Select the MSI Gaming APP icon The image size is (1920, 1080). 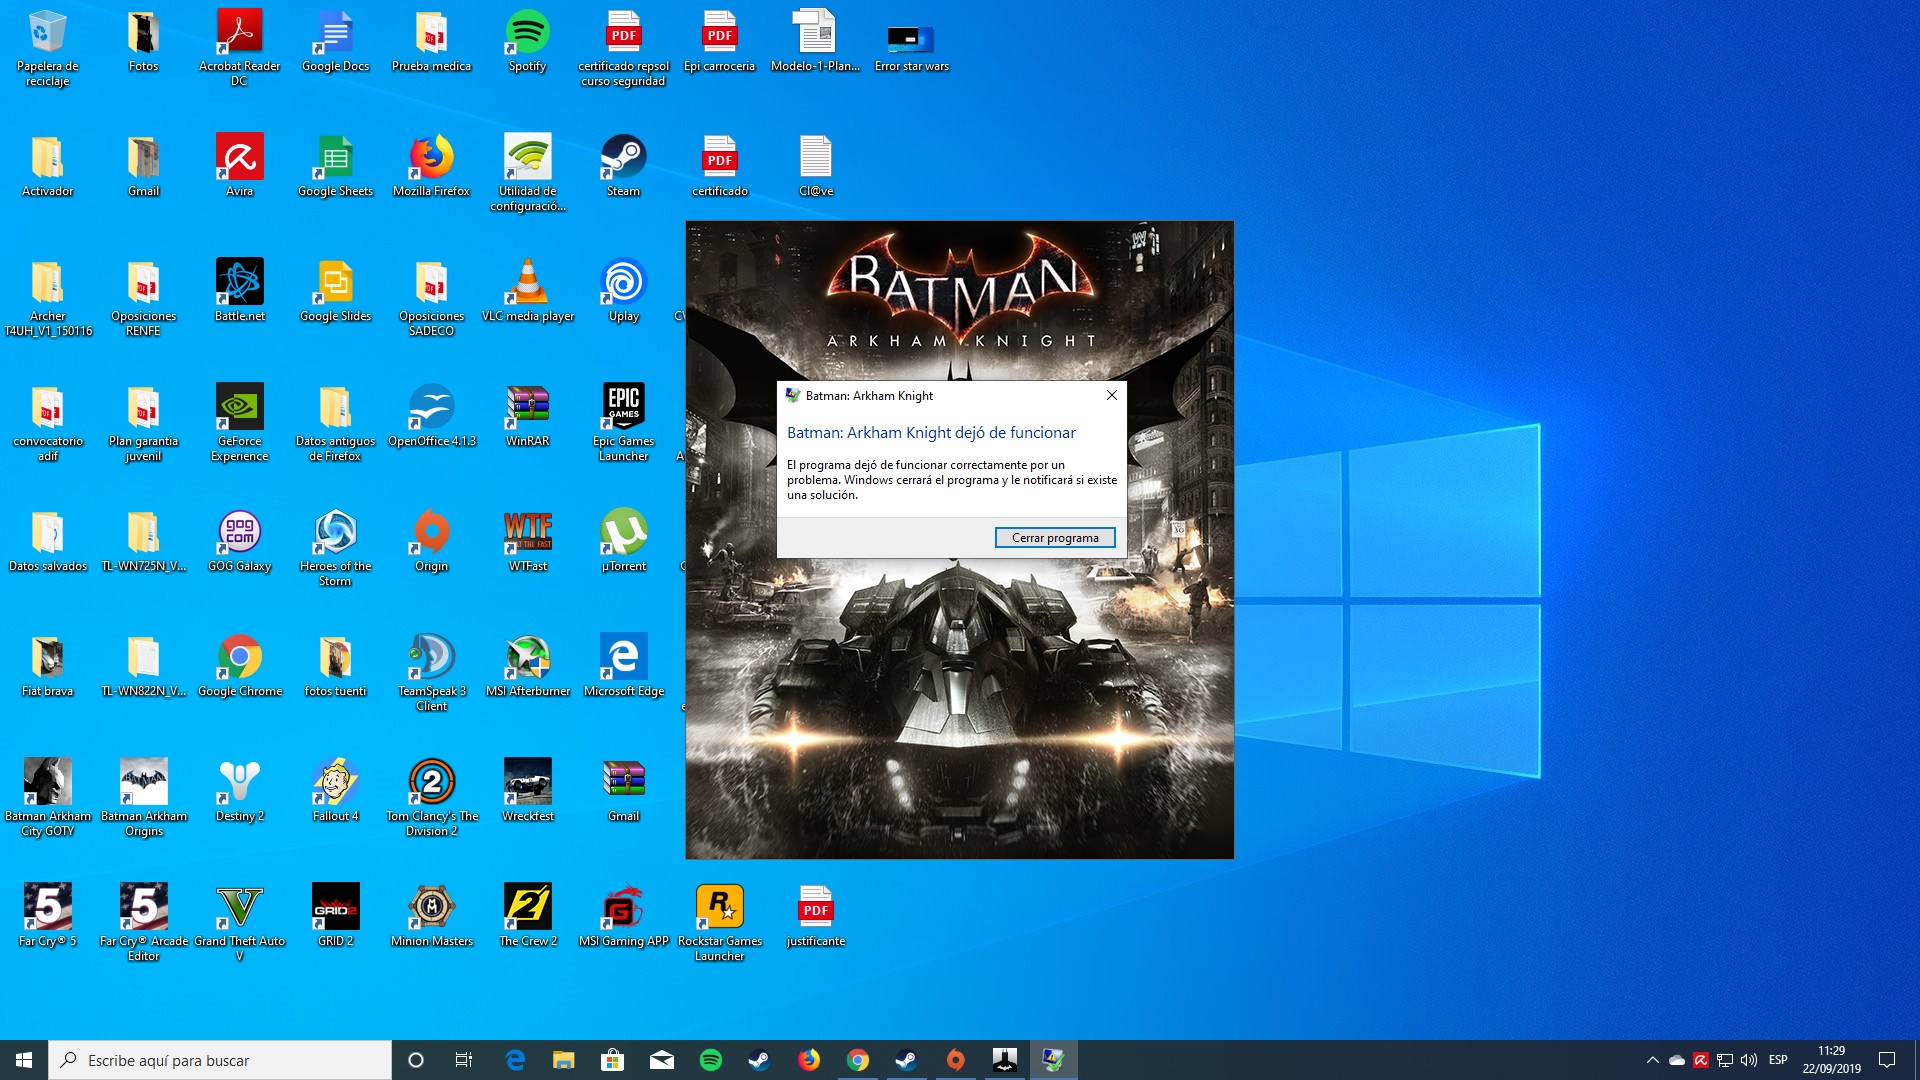(x=623, y=915)
